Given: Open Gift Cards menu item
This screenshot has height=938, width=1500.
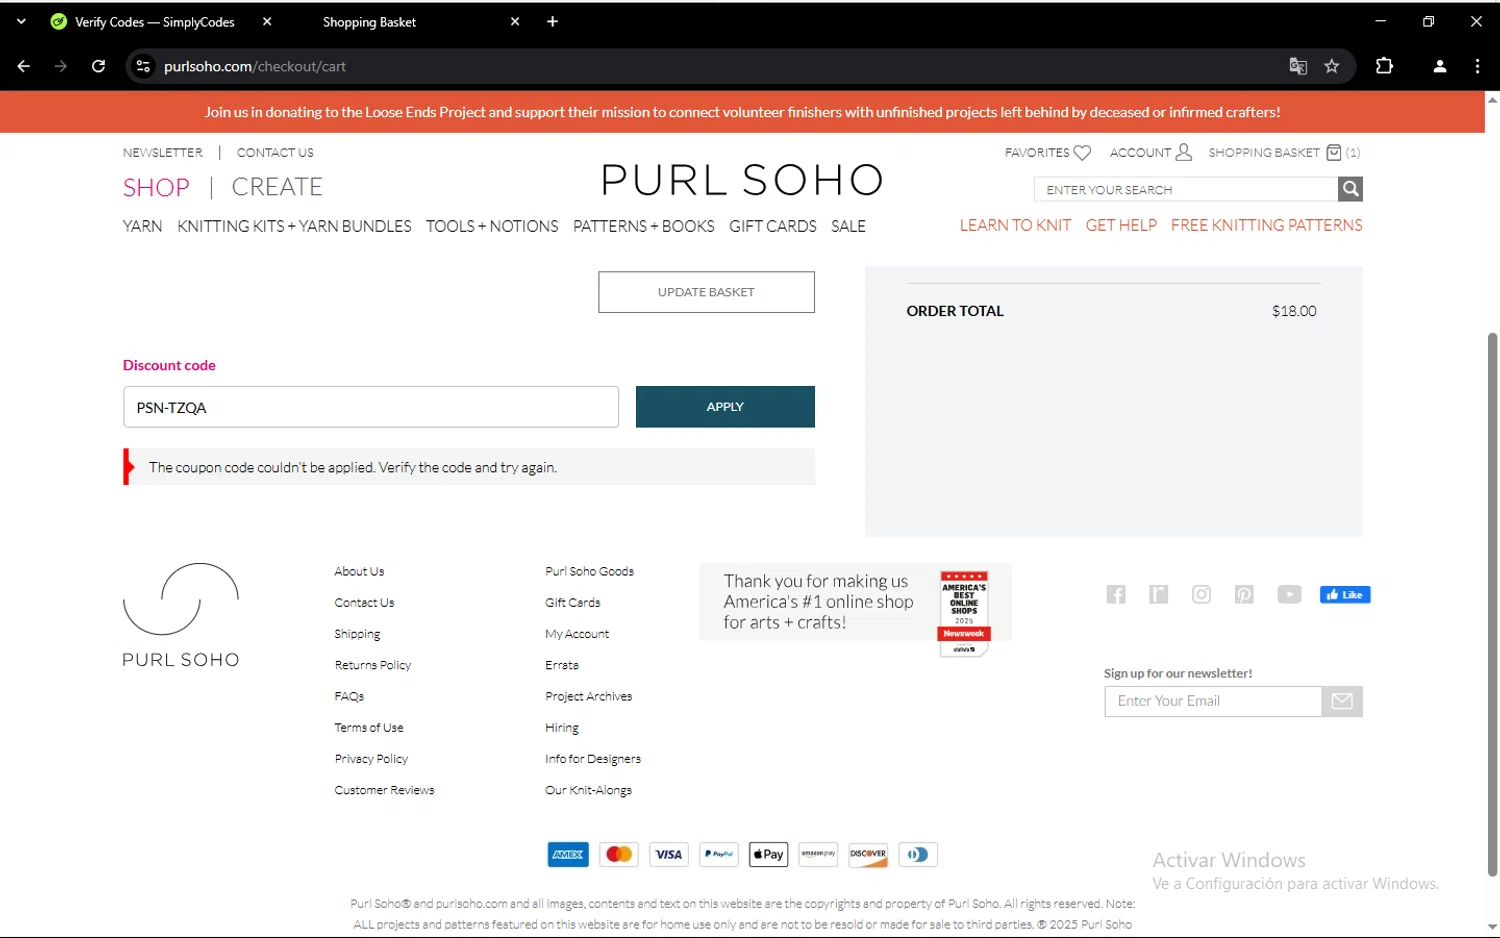Looking at the screenshot, I should [773, 226].
